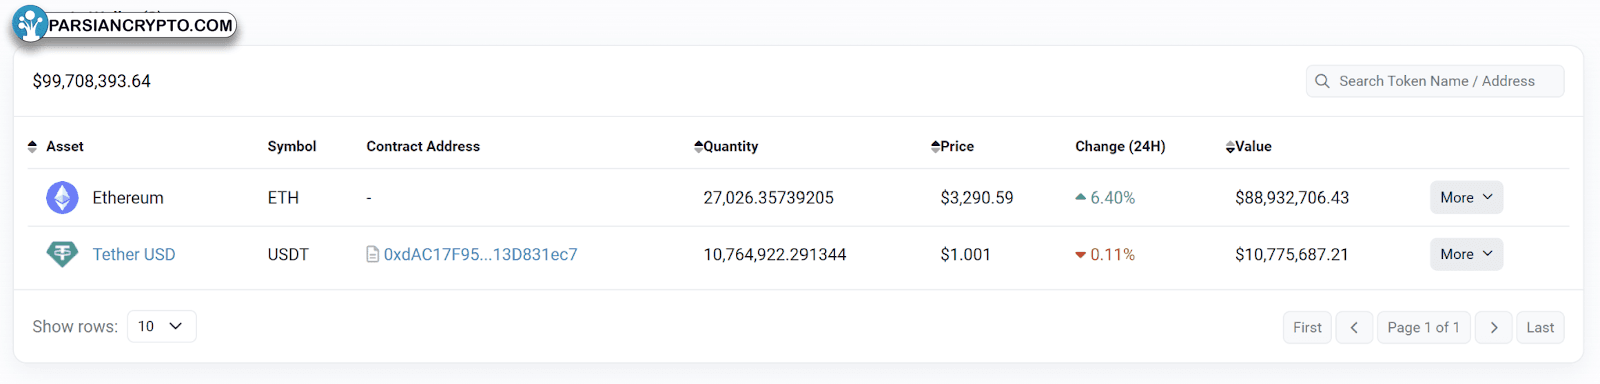Sort by Quantity using its sort arrows
This screenshot has height=384, width=1600.
click(x=698, y=146)
